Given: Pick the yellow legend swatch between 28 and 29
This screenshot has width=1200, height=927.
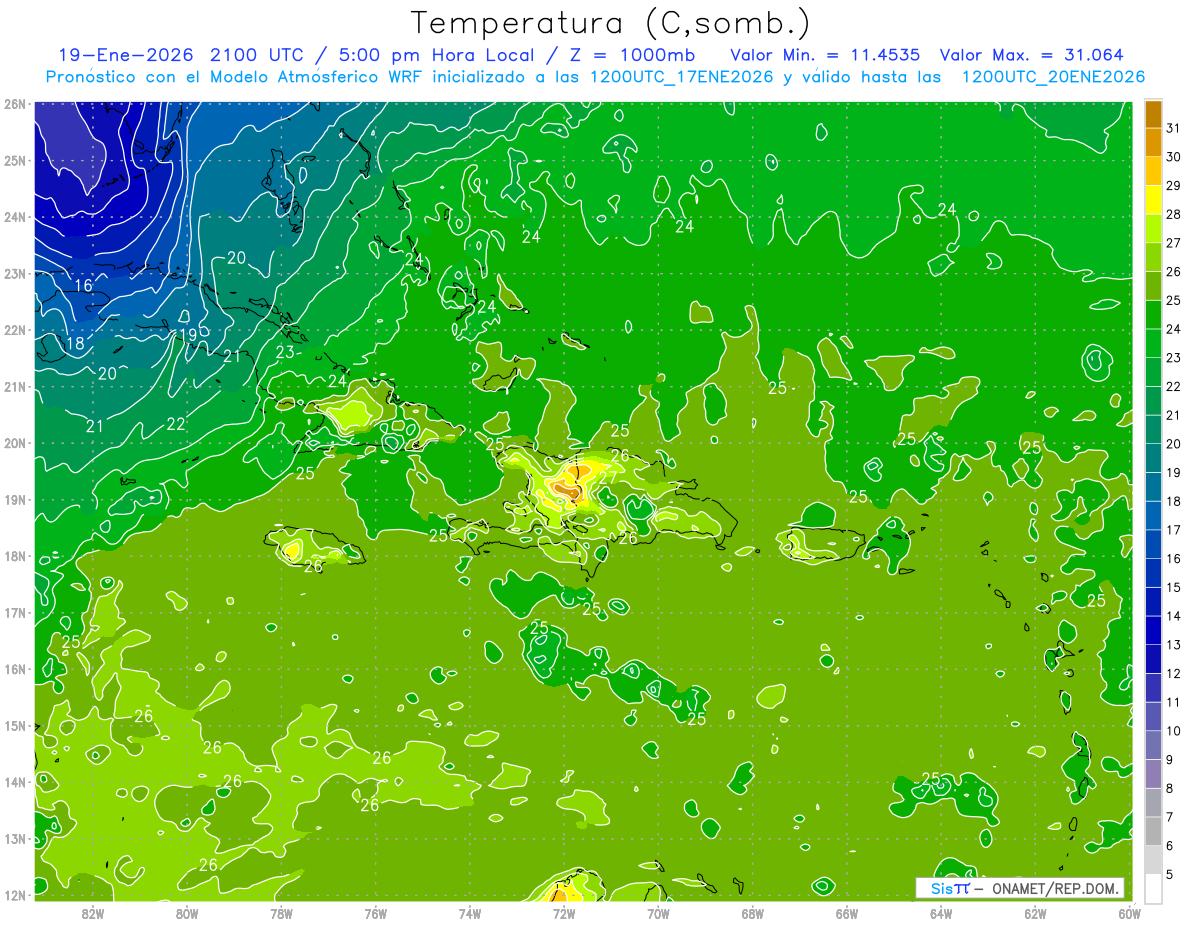Looking at the screenshot, I should tap(1153, 199).
